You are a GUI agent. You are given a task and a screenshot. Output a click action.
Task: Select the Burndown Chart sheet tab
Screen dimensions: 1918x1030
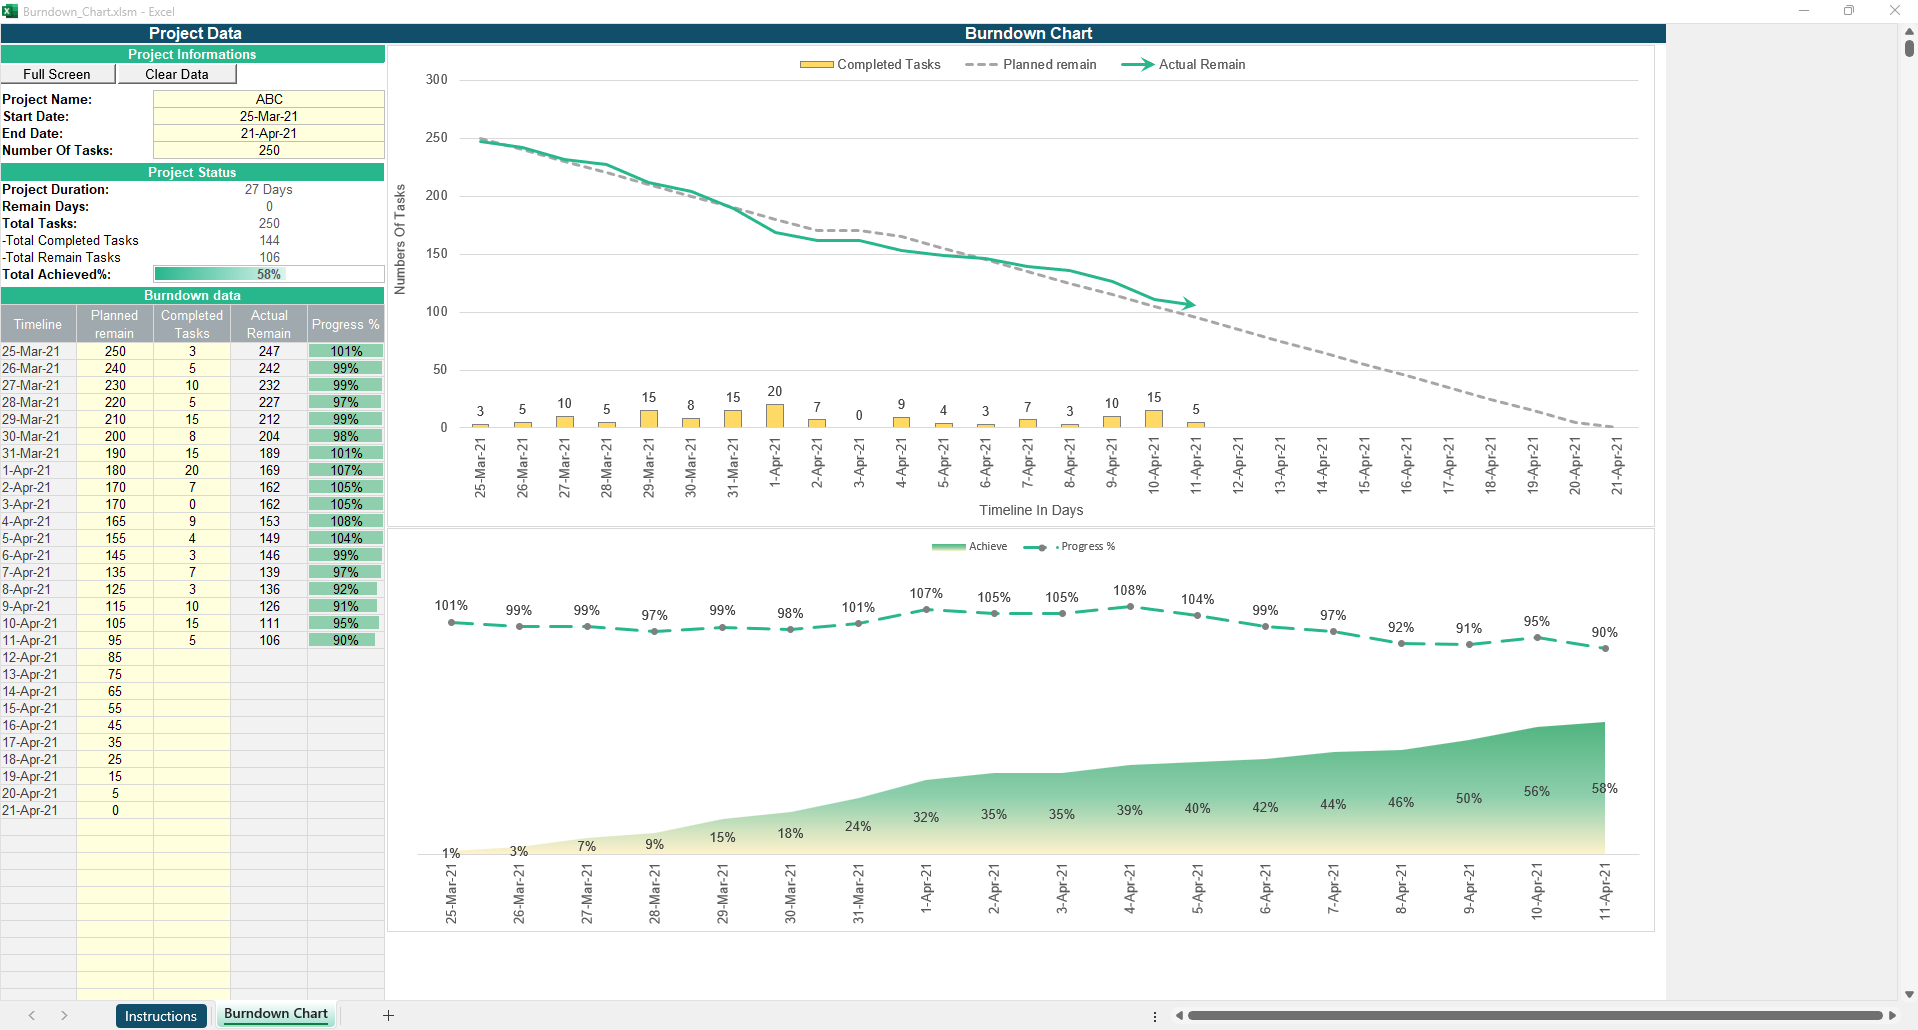276,1014
